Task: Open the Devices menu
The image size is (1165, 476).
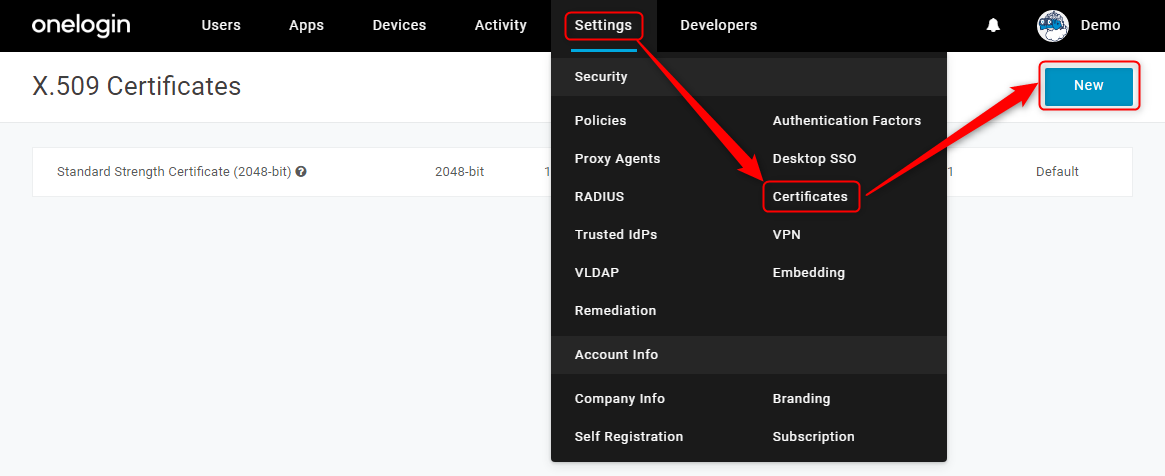Action: pos(399,25)
